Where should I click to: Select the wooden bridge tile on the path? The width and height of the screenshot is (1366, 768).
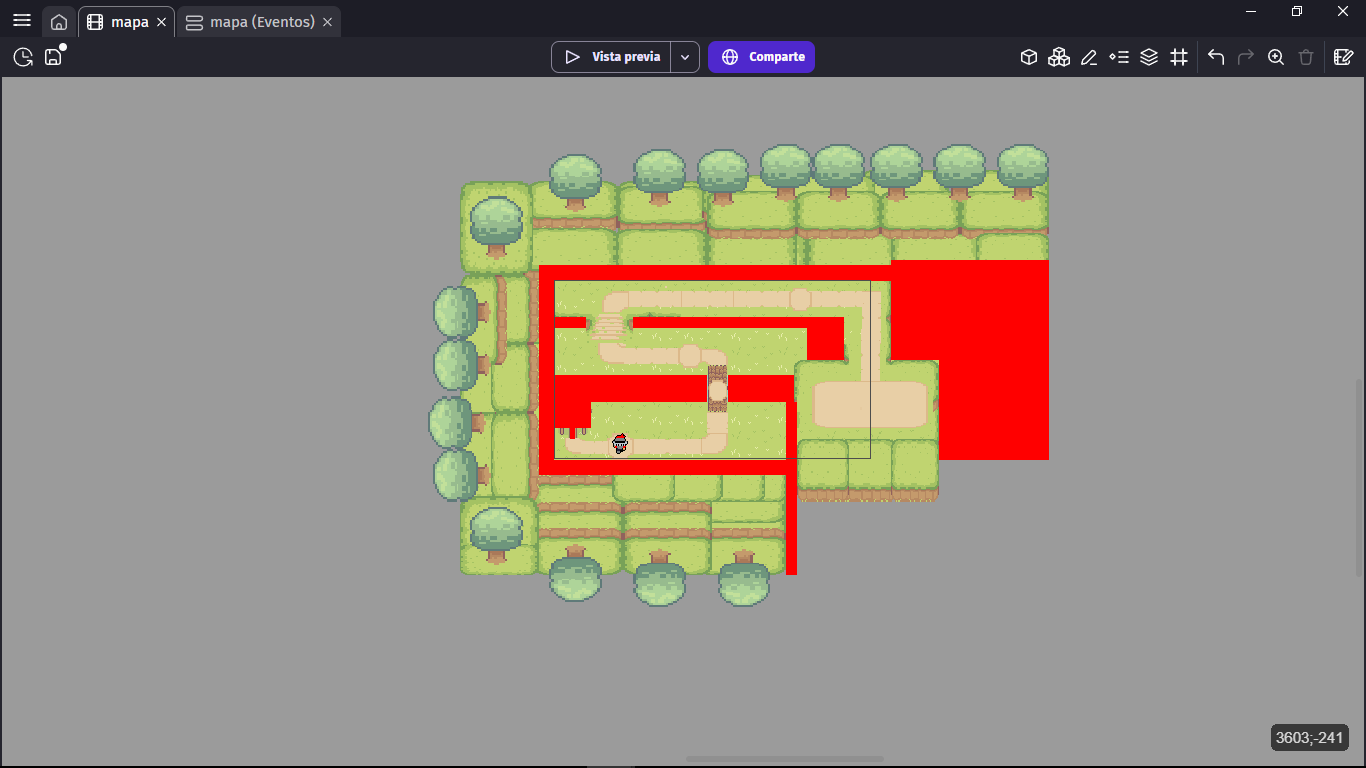coord(717,388)
